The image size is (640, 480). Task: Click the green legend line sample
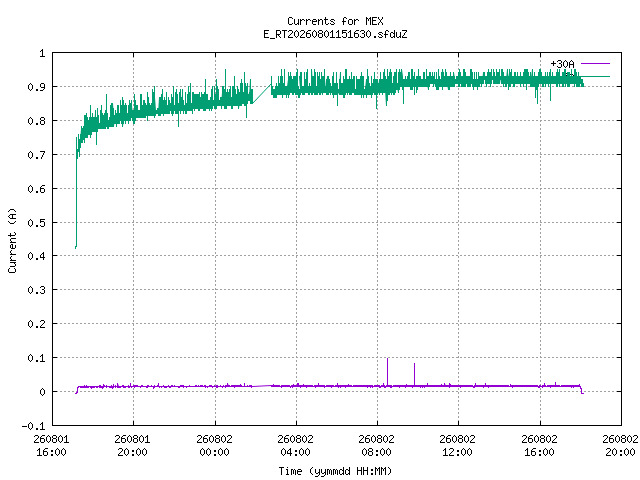pos(595,76)
